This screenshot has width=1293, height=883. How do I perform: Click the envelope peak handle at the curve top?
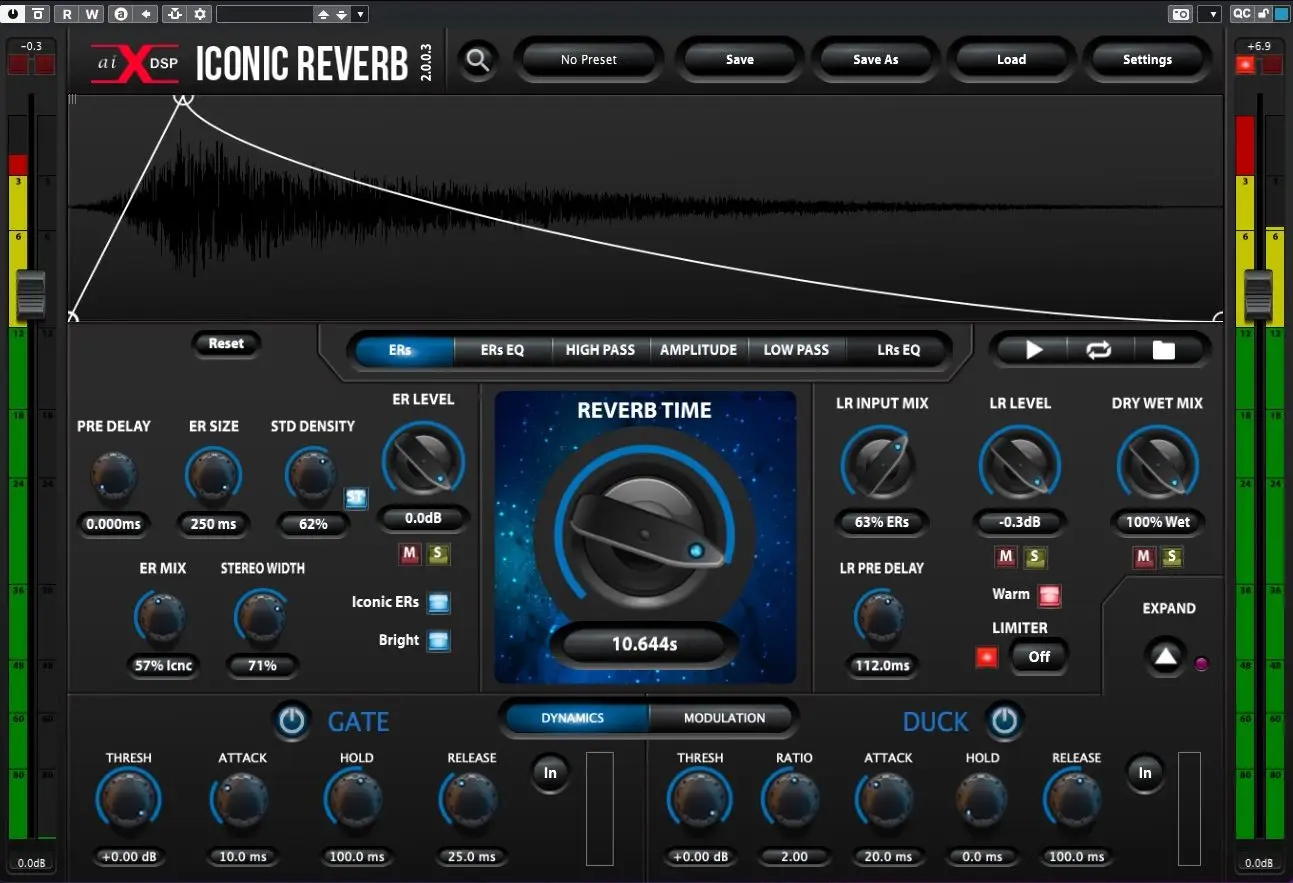[x=183, y=98]
